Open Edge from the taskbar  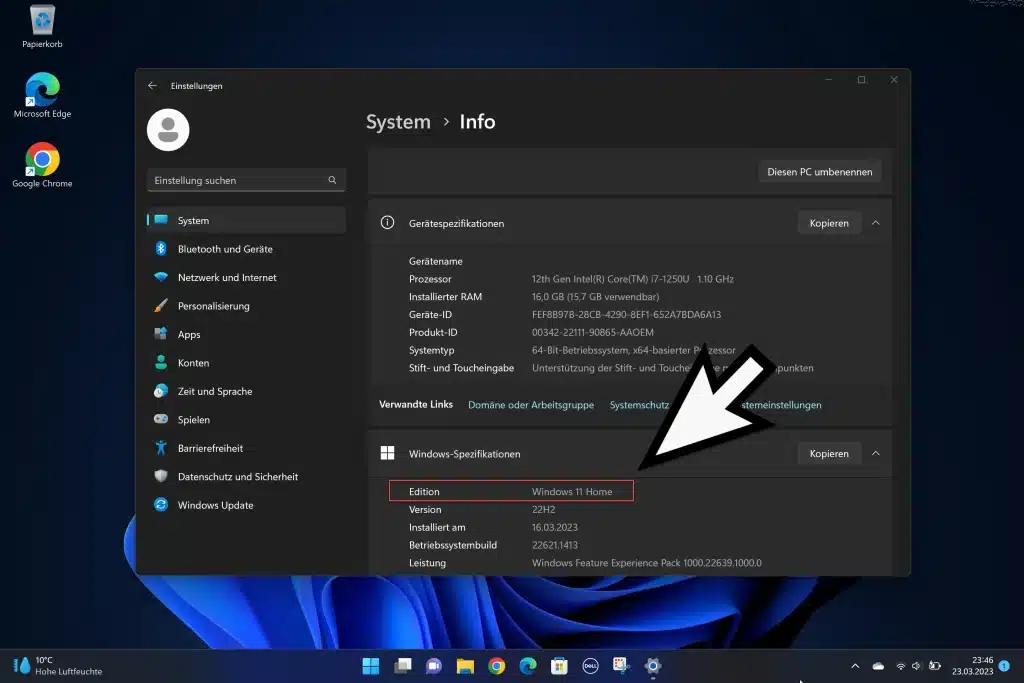(528, 666)
